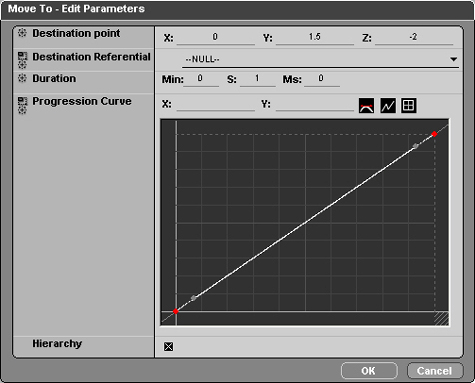This screenshot has width=475, height=383.
Task: Click the Destination X value field
Action: point(216,37)
